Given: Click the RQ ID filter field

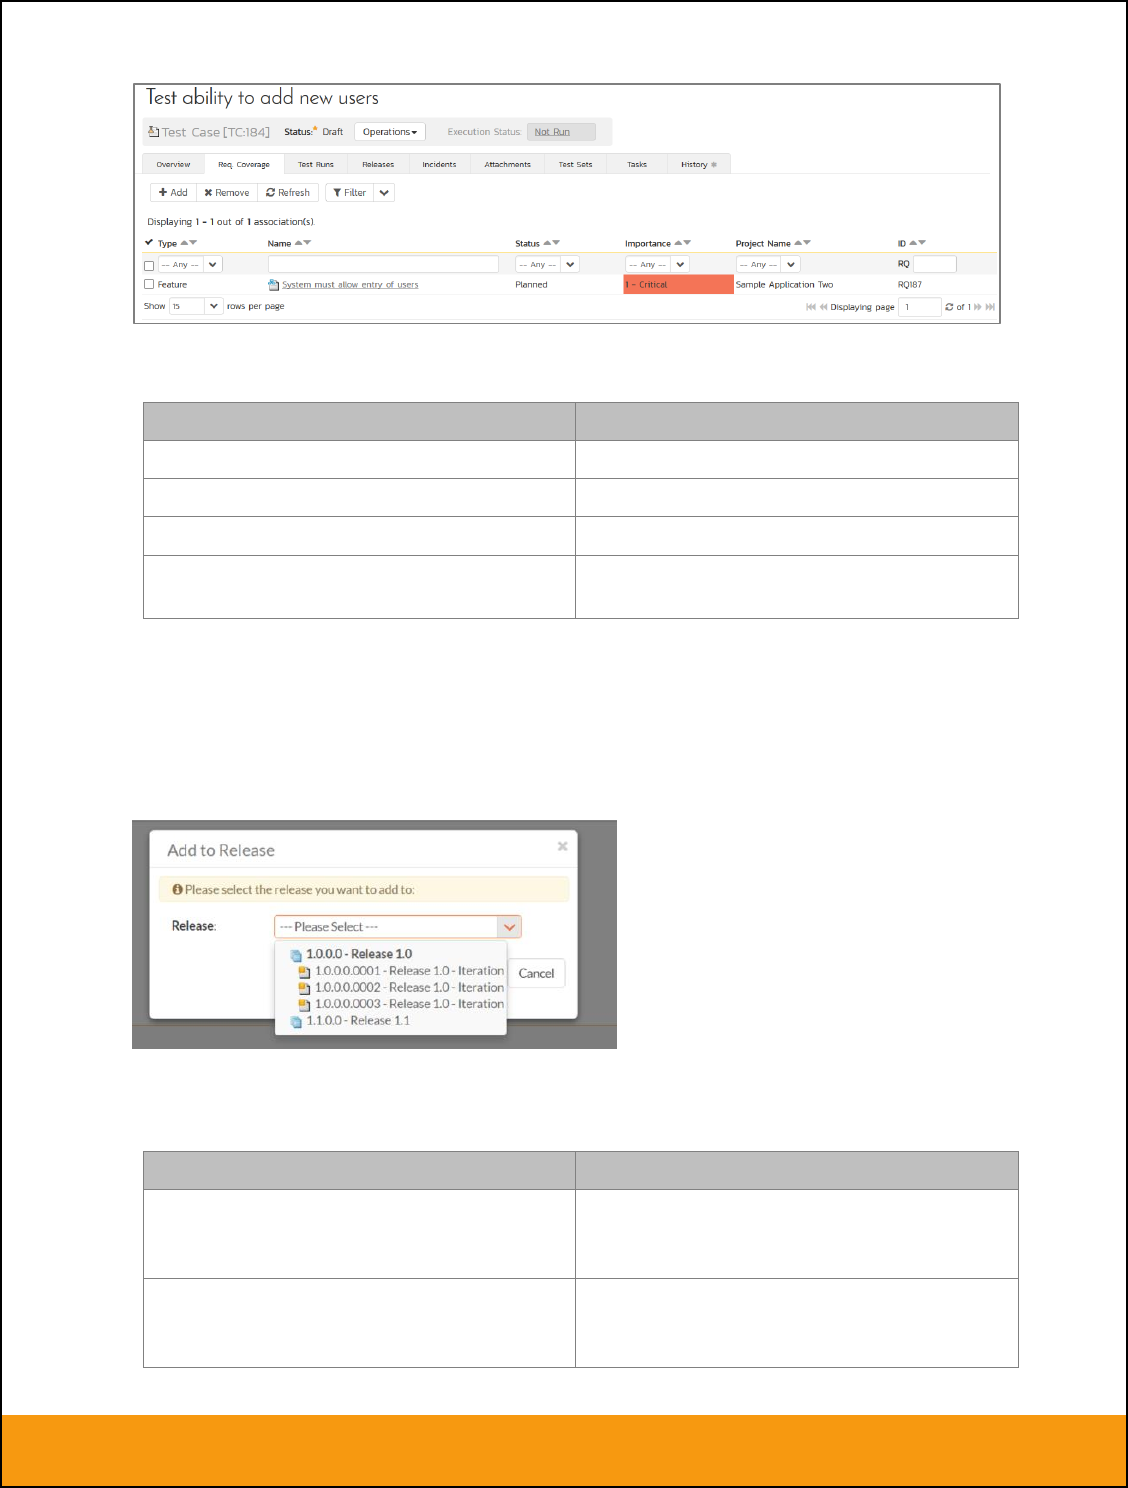Looking at the screenshot, I should [935, 265].
